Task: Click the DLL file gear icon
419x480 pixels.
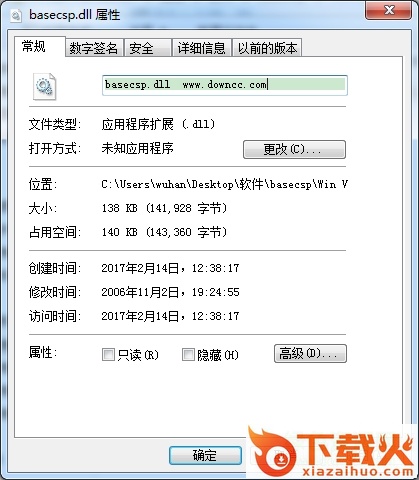Action: [x=44, y=86]
